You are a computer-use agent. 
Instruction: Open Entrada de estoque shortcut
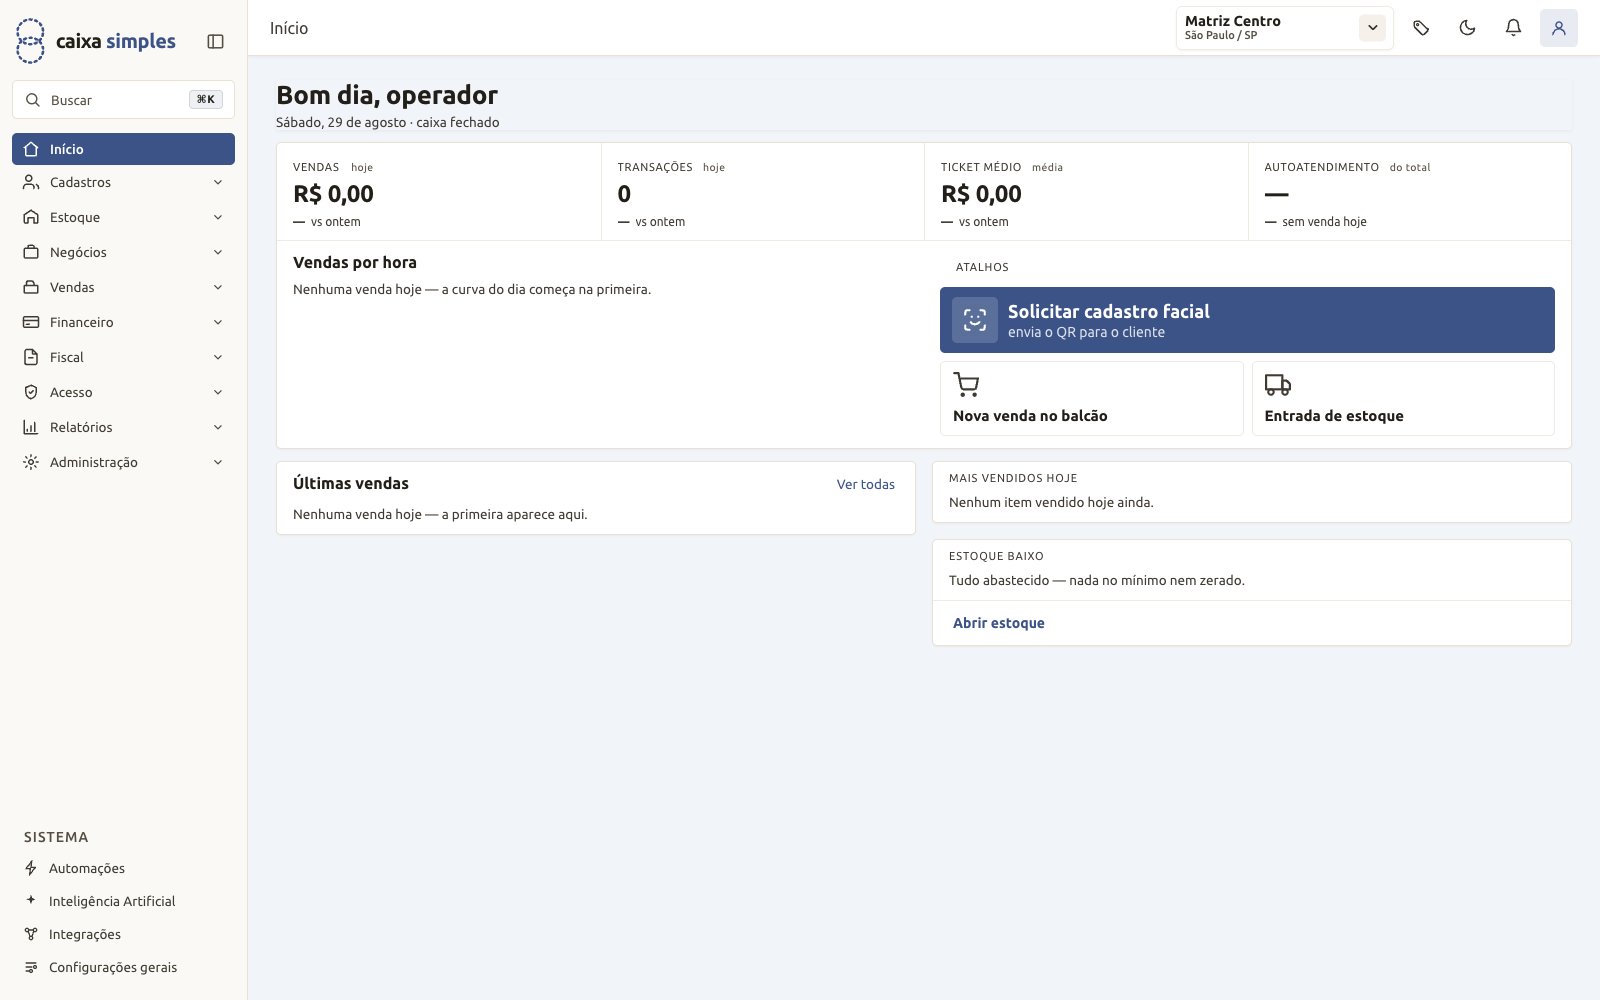tap(1403, 398)
